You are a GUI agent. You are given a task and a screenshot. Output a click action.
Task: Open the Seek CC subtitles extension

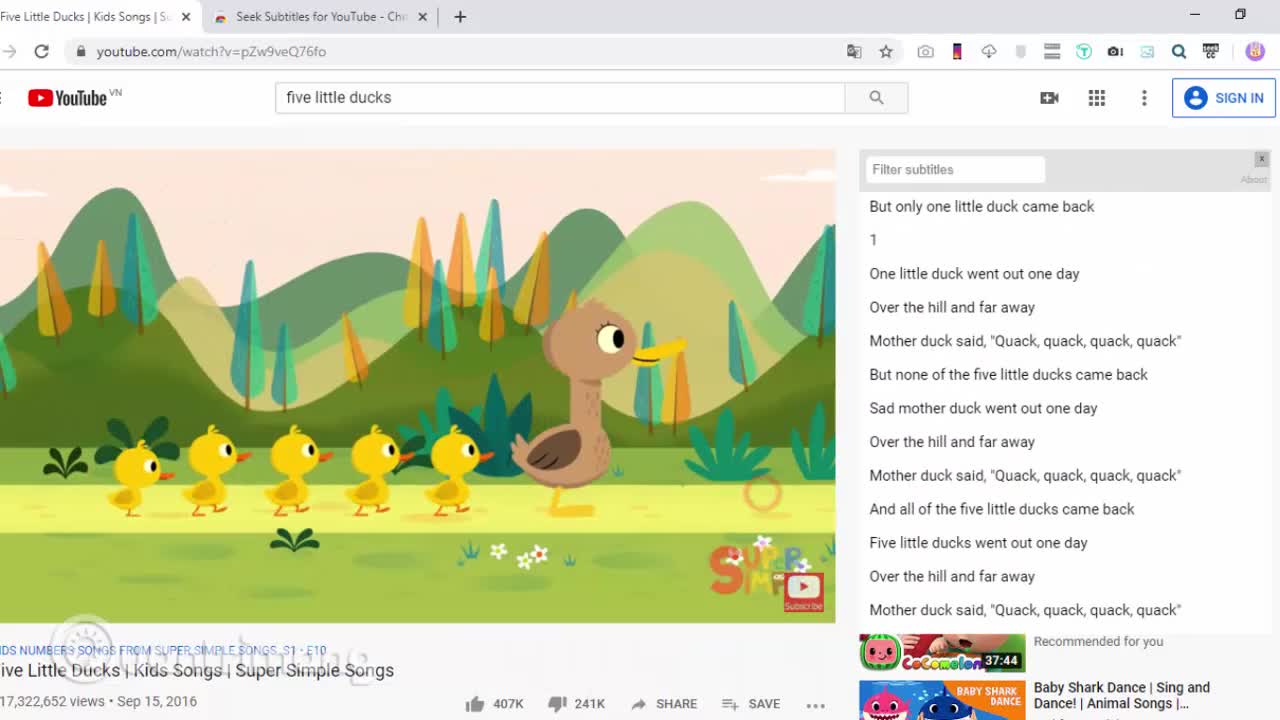[1211, 51]
